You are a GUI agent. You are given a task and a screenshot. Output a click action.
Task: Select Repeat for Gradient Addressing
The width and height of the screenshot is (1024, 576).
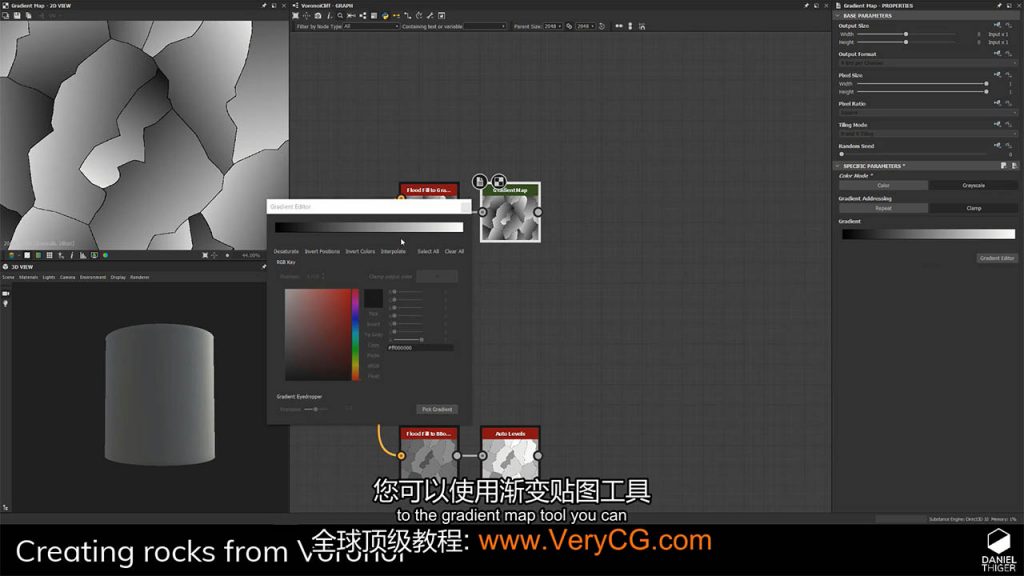click(884, 208)
